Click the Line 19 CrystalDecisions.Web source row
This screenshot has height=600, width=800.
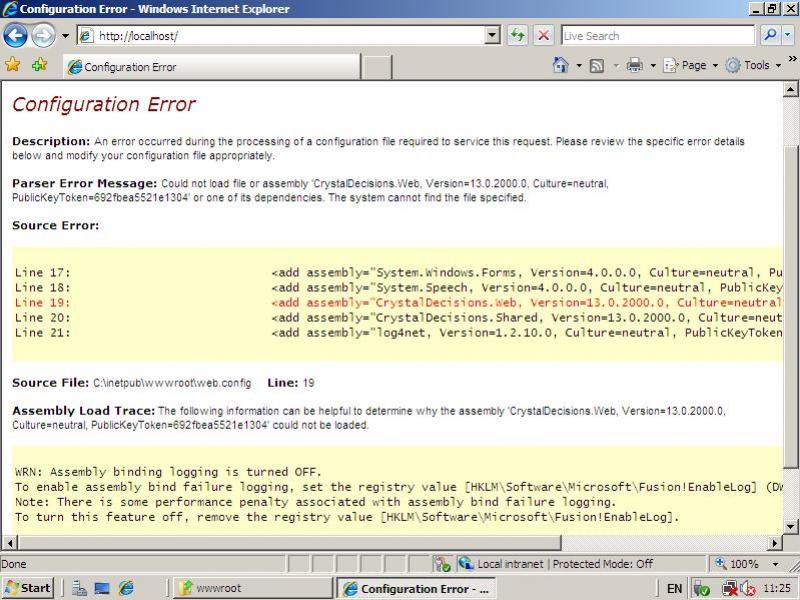click(398, 302)
